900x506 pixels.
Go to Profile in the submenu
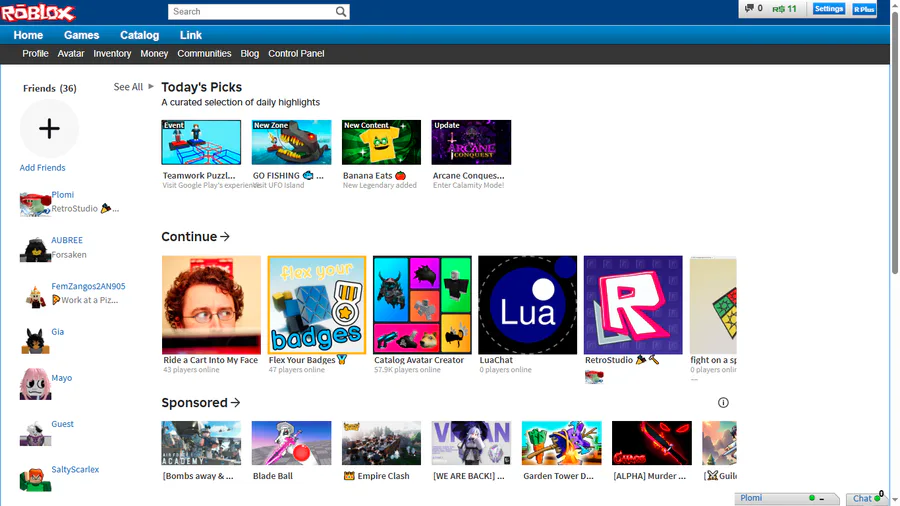pyautogui.click(x=35, y=53)
